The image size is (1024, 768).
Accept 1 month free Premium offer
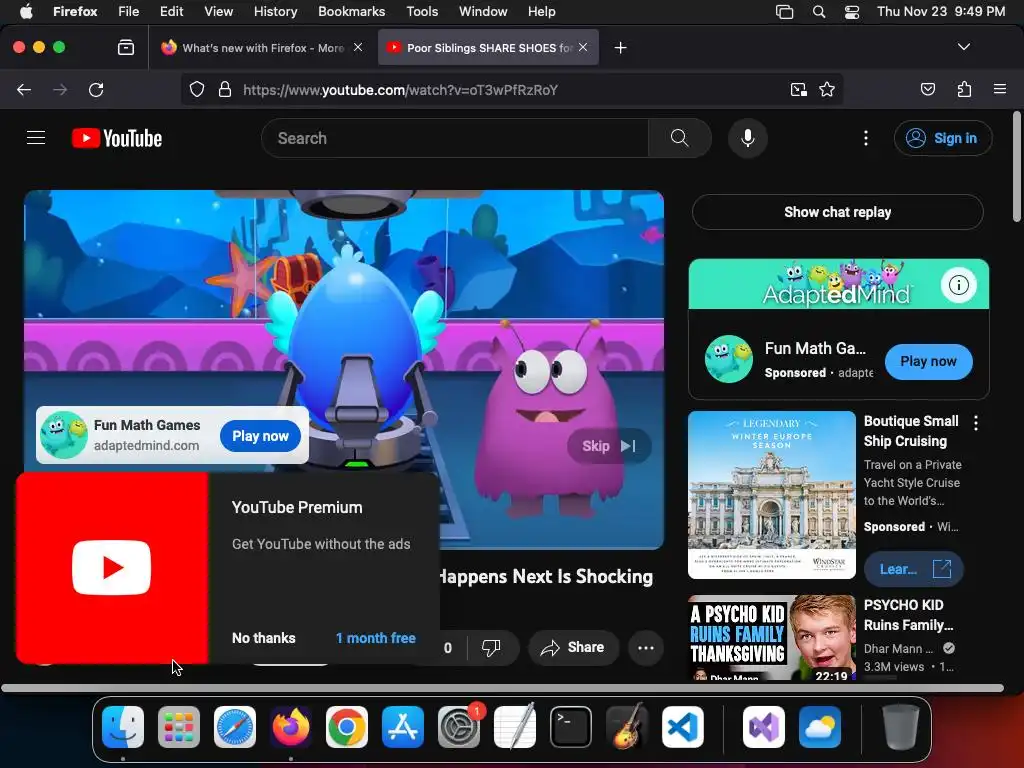click(376, 638)
